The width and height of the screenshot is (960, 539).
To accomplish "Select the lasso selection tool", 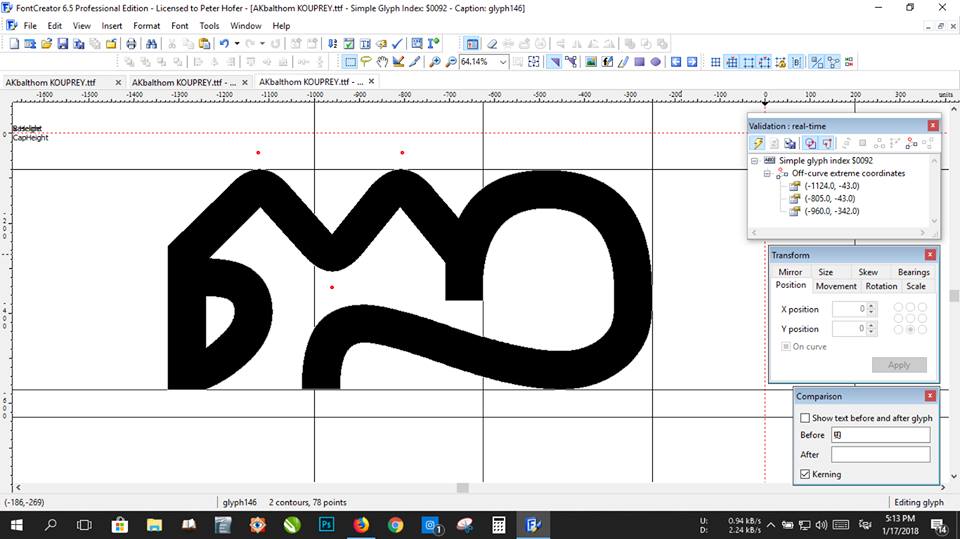I will point(366,62).
